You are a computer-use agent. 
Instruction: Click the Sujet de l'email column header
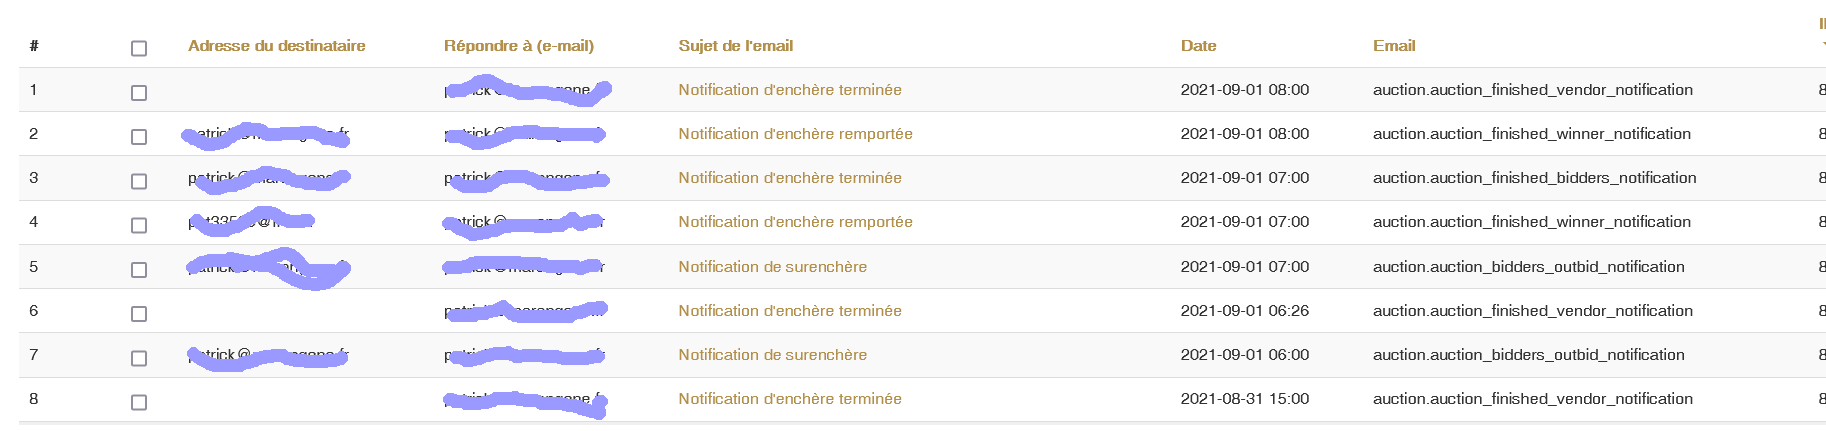[735, 46]
